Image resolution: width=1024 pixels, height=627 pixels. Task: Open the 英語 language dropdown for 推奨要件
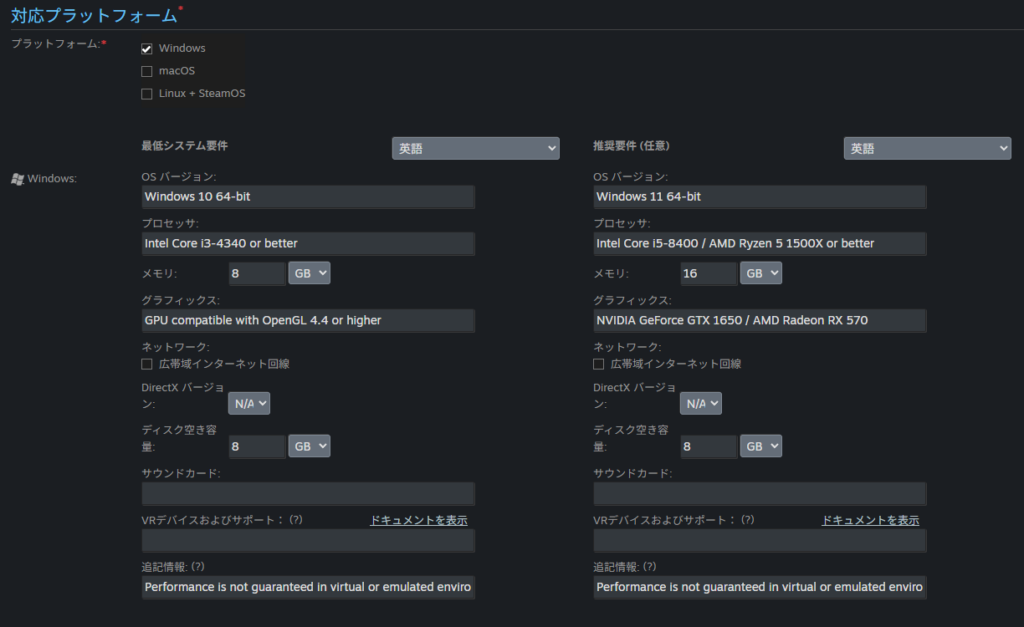click(927, 148)
